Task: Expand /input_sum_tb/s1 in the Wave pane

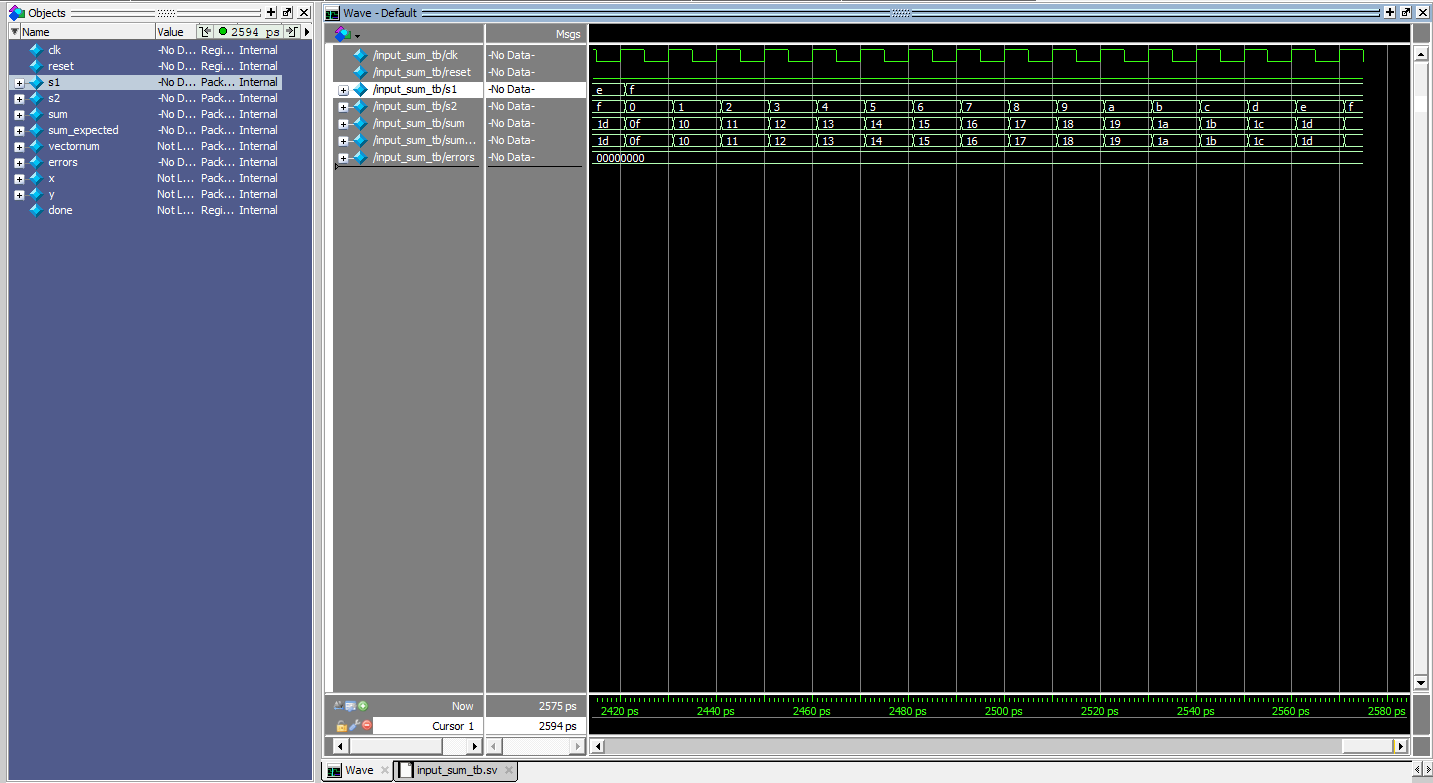Action: [343, 90]
